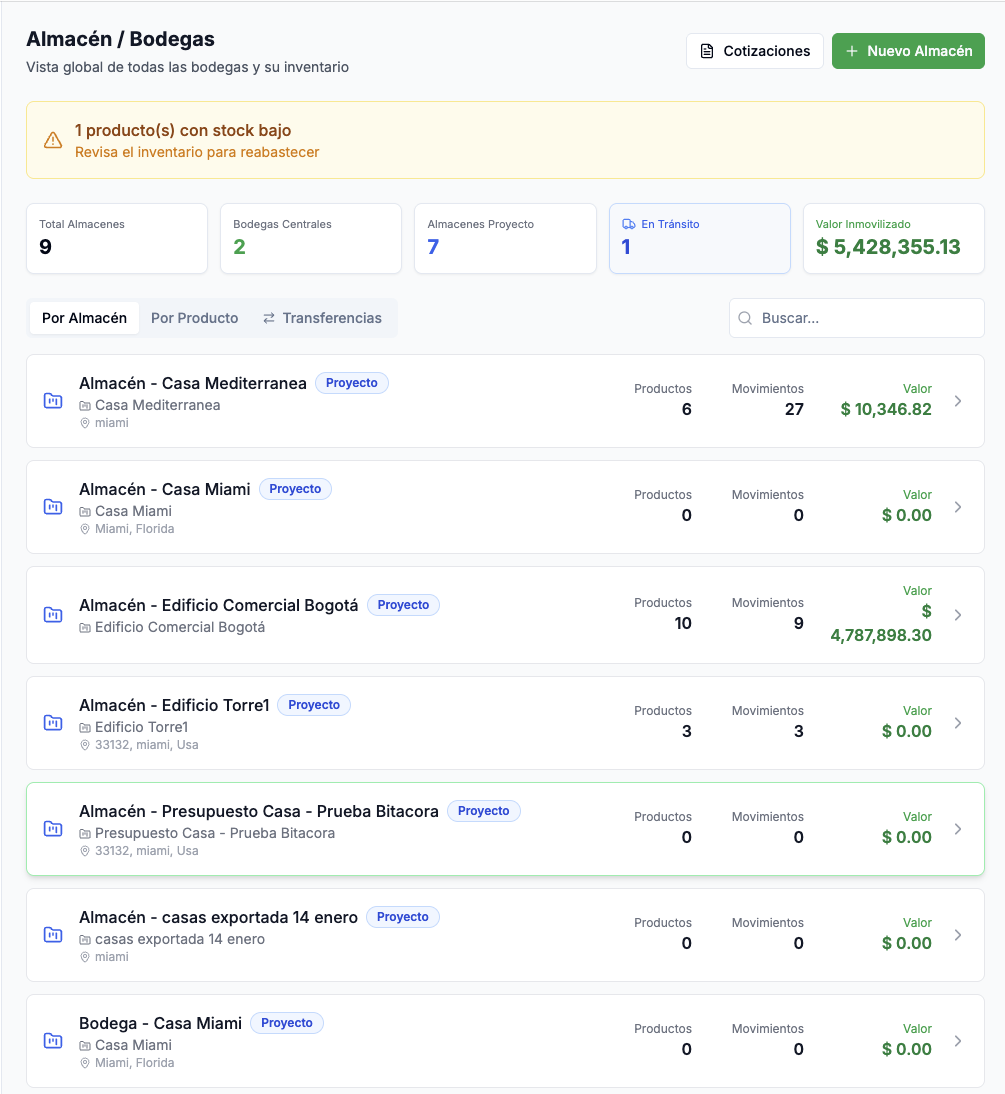Viewport: 1005px width, 1094px height.
Task: Click the Proyecto badge on Edificio Comercial Bogotá
Action: point(403,605)
